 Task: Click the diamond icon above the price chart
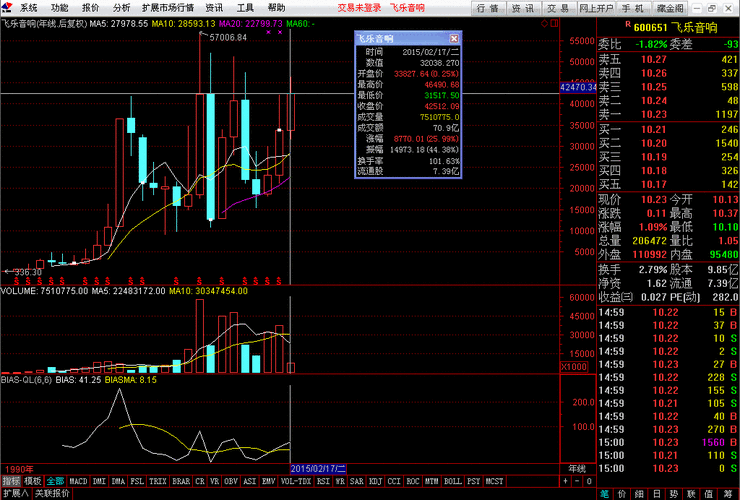pos(544,23)
